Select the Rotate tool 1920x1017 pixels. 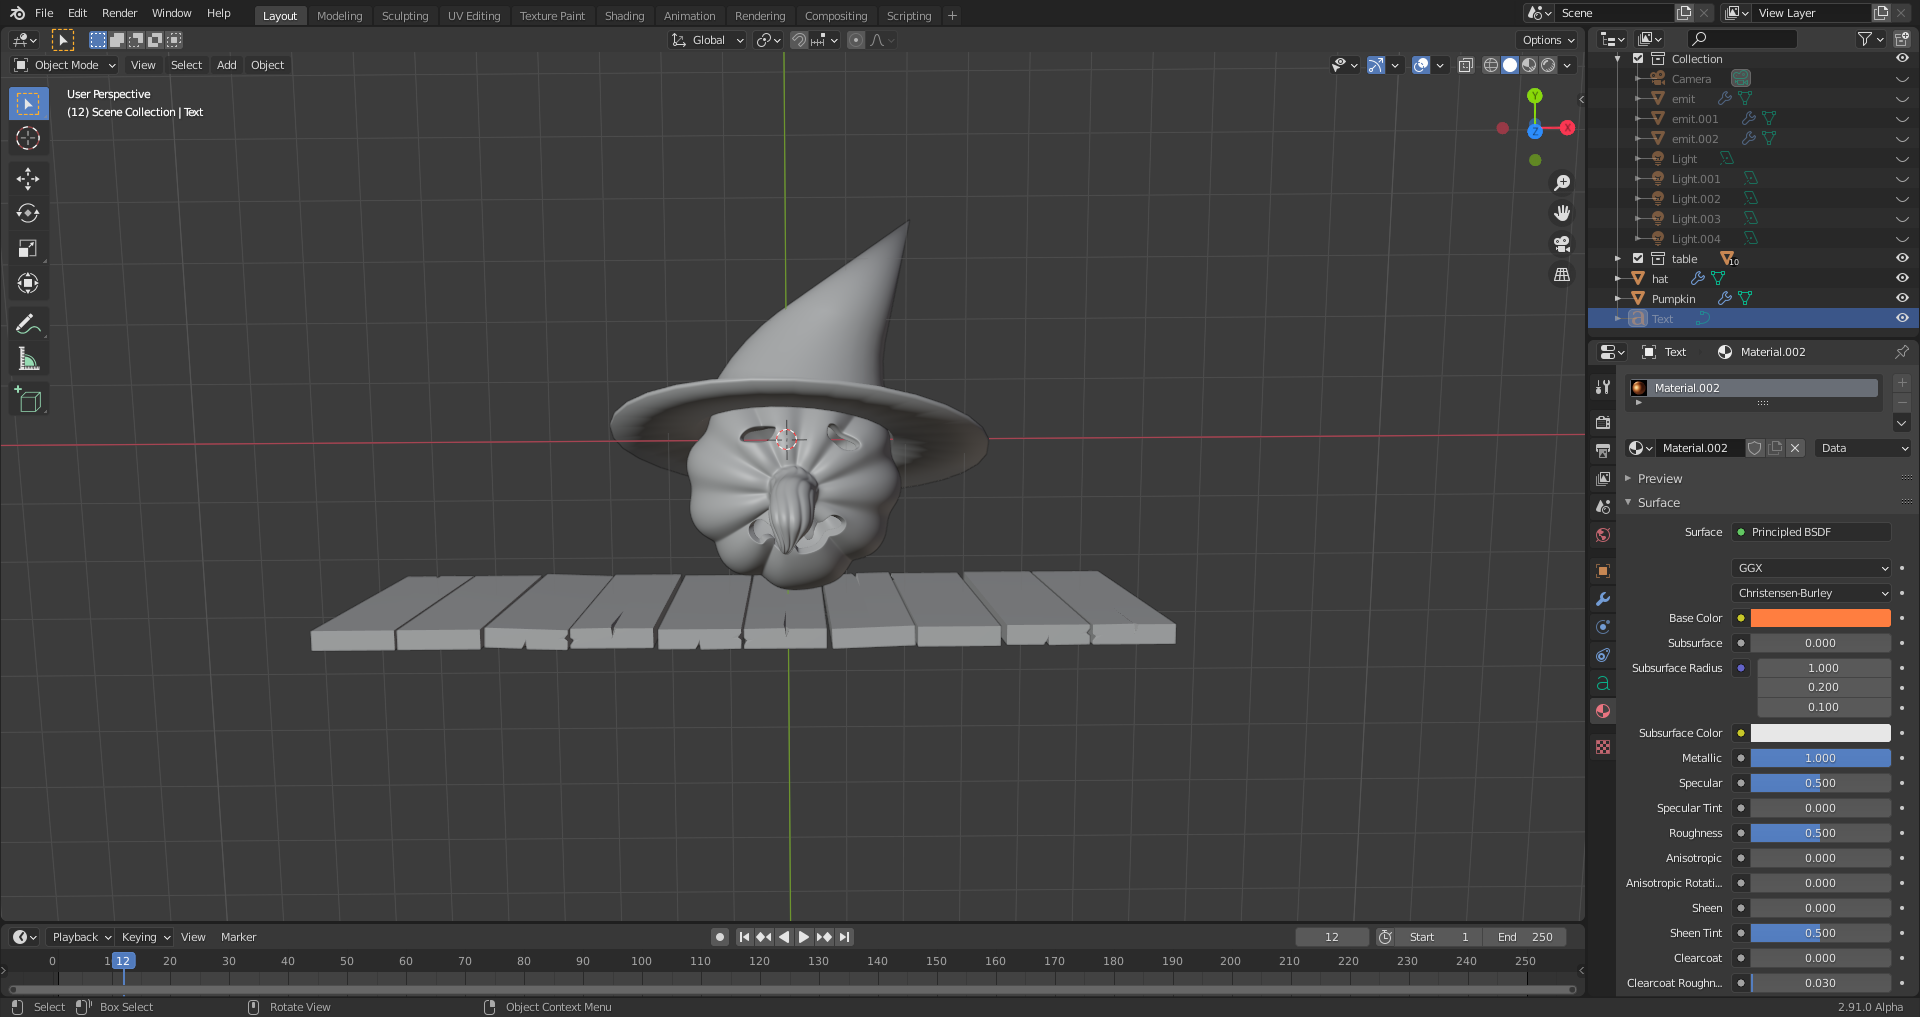point(28,214)
